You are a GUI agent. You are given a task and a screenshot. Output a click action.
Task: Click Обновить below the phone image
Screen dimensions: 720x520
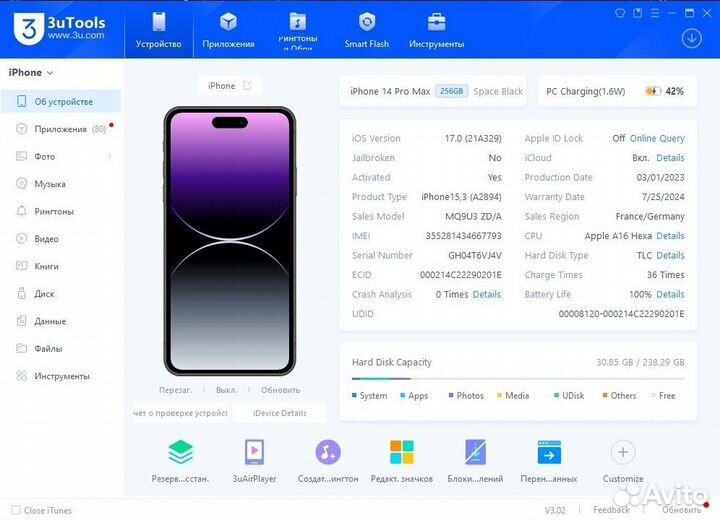(x=280, y=390)
